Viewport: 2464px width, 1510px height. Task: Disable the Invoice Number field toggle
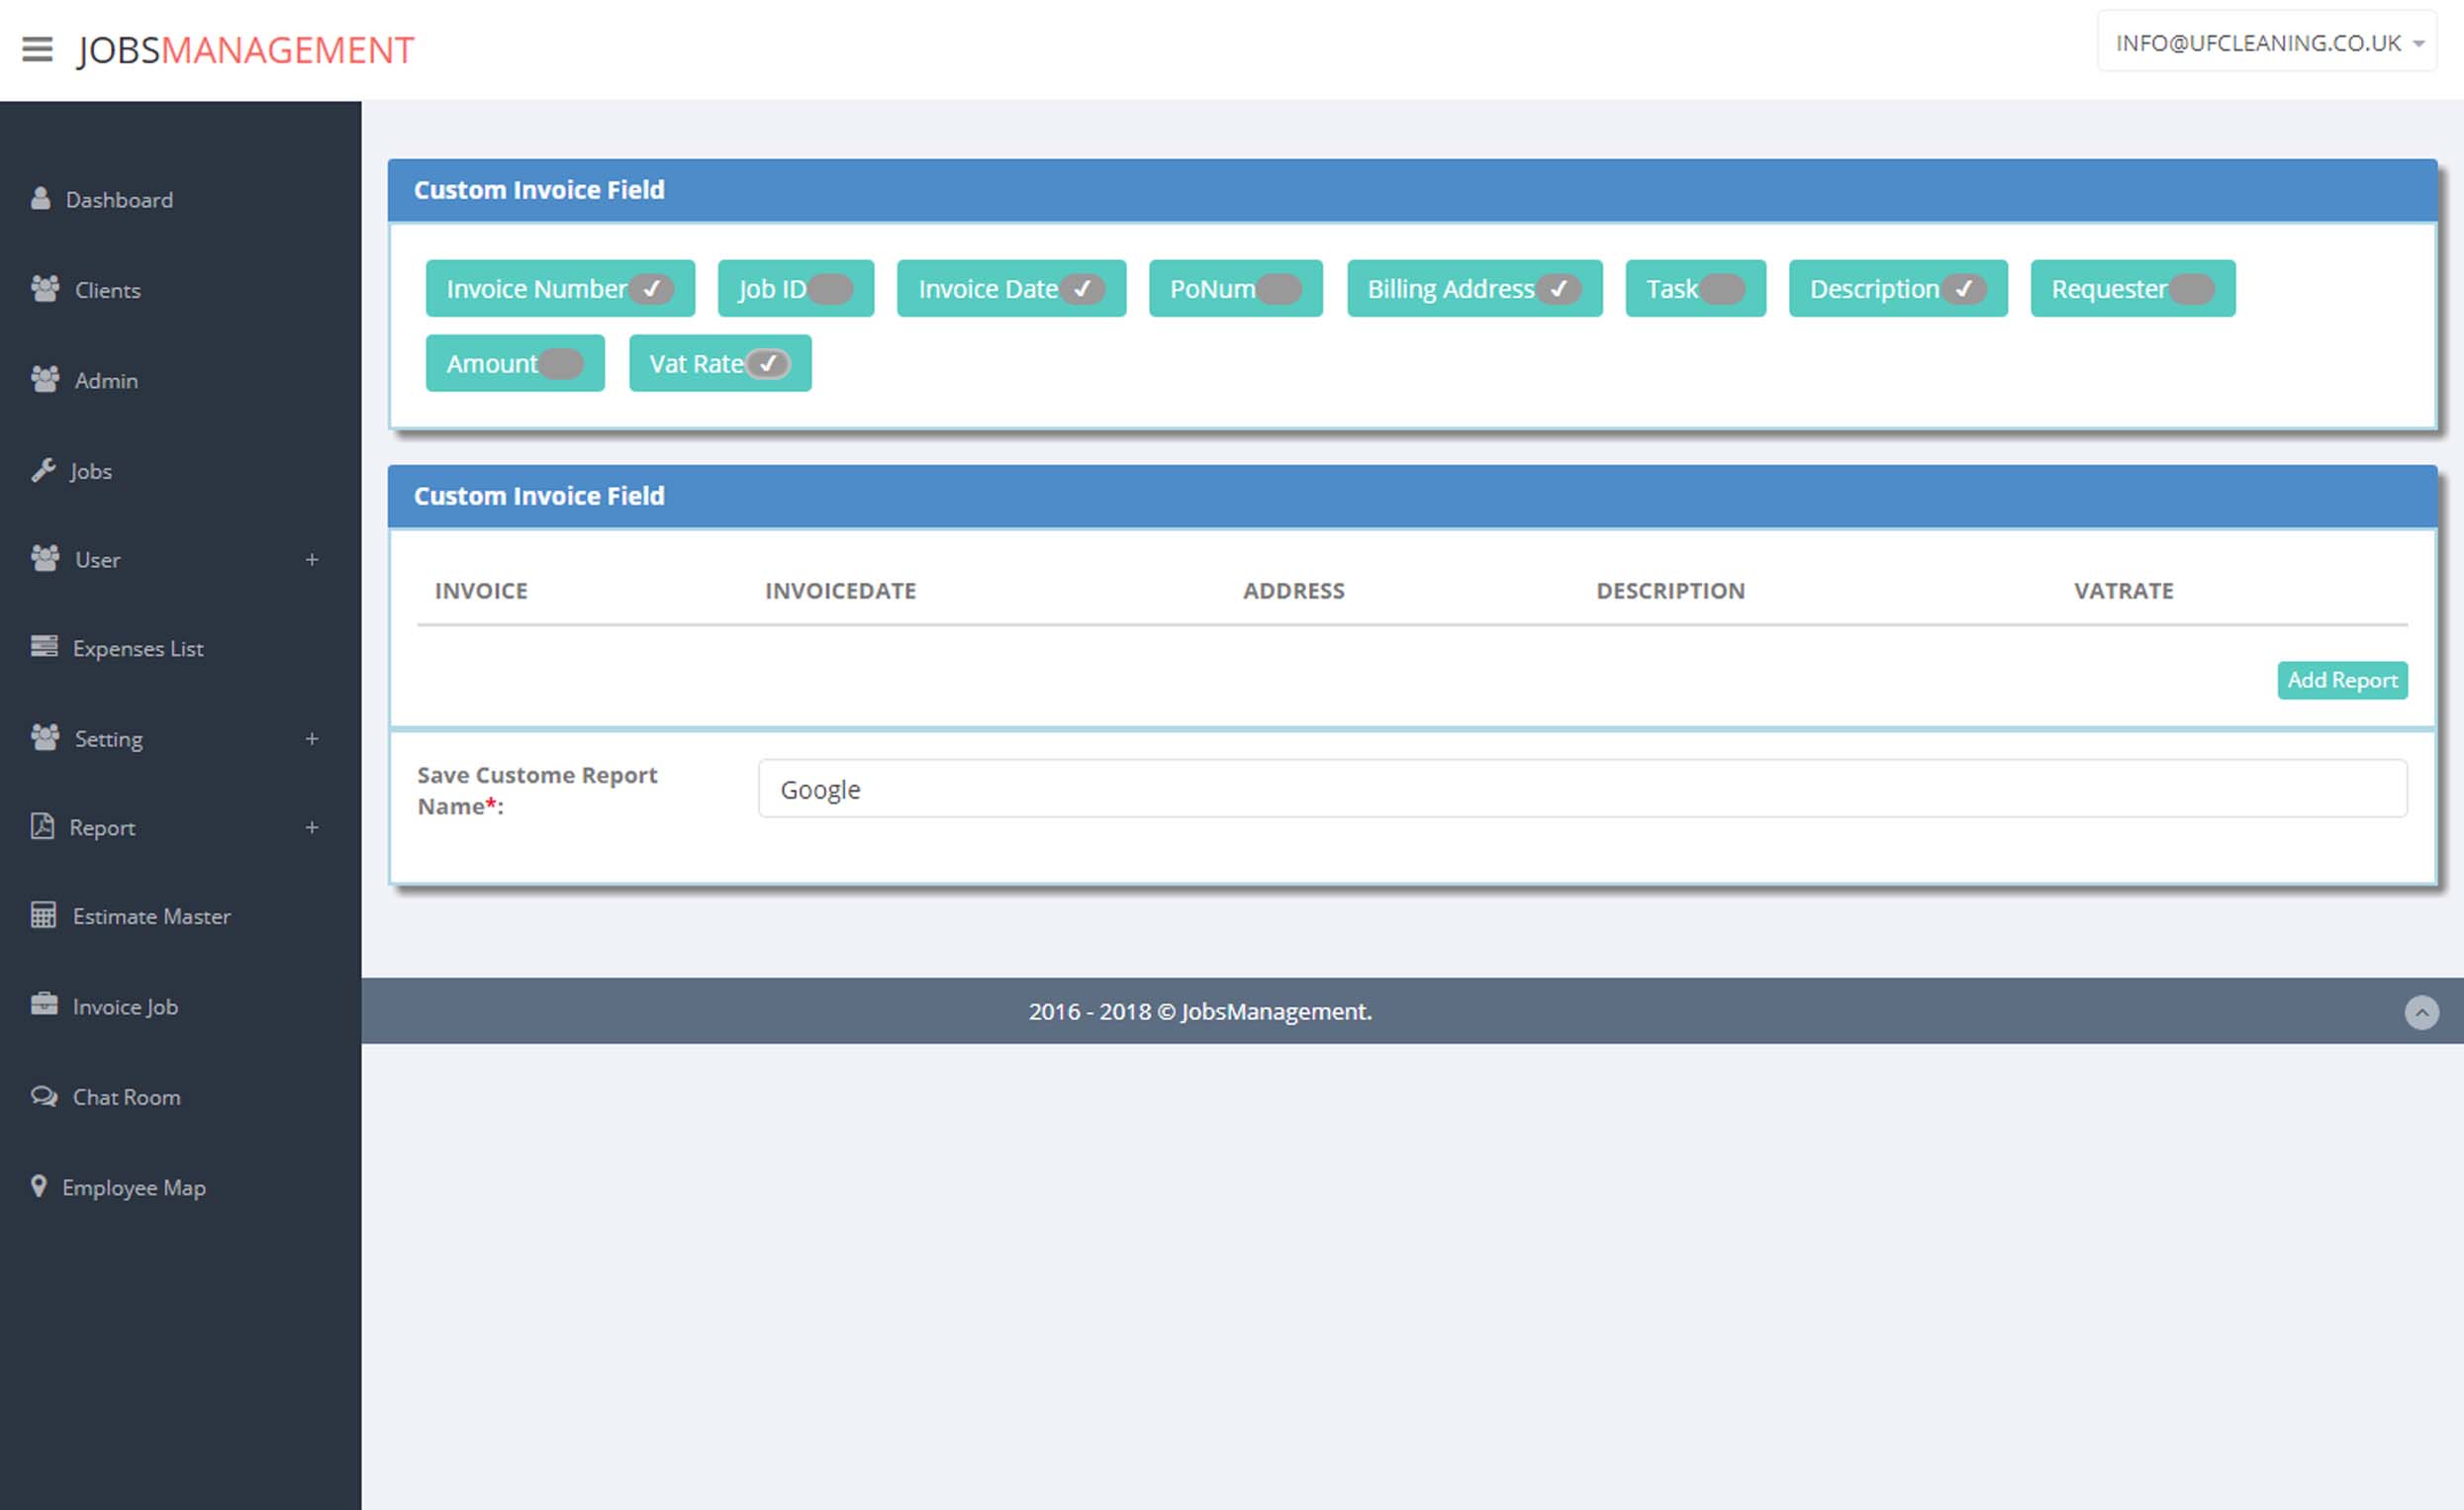[651, 289]
